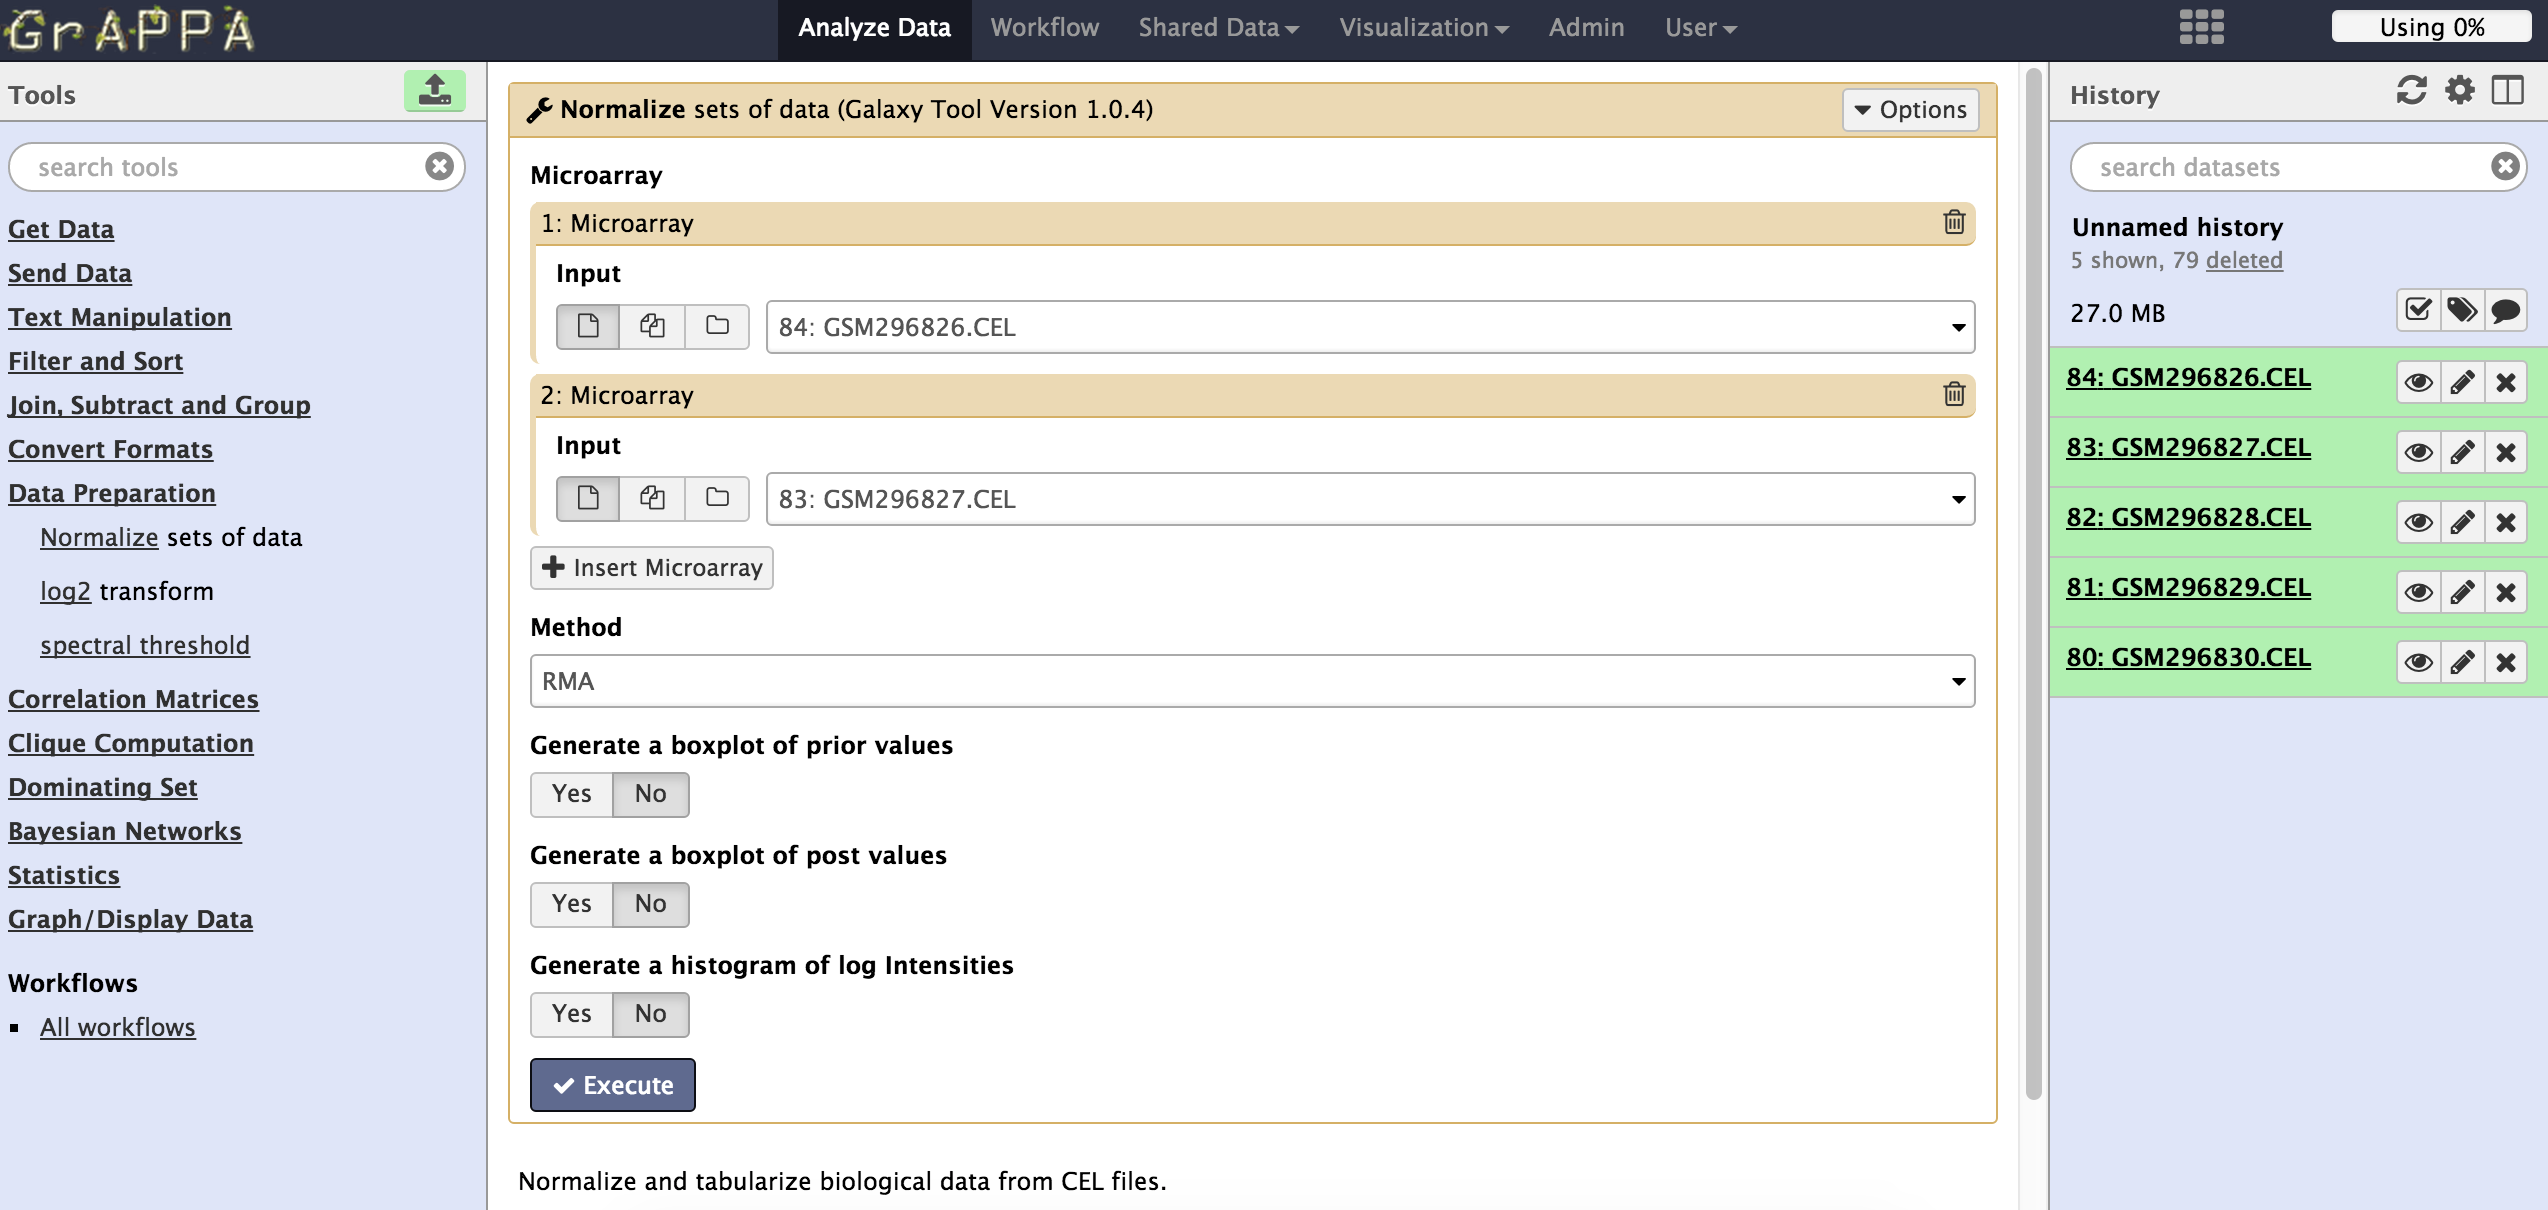Open history options gear menu
Image resolution: width=2548 pixels, height=1210 pixels.
[2460, 91]
